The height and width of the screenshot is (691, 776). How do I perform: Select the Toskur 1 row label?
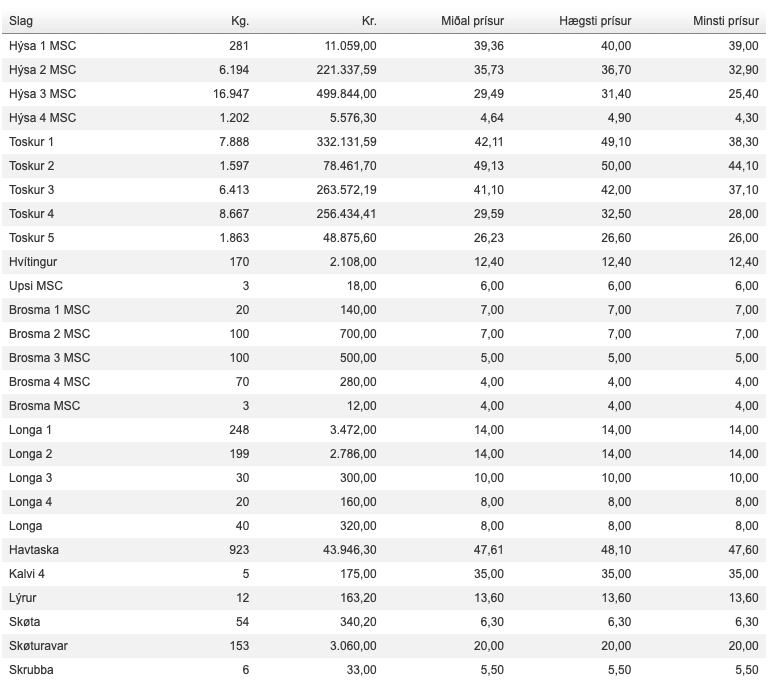click(x=31, y=141)
